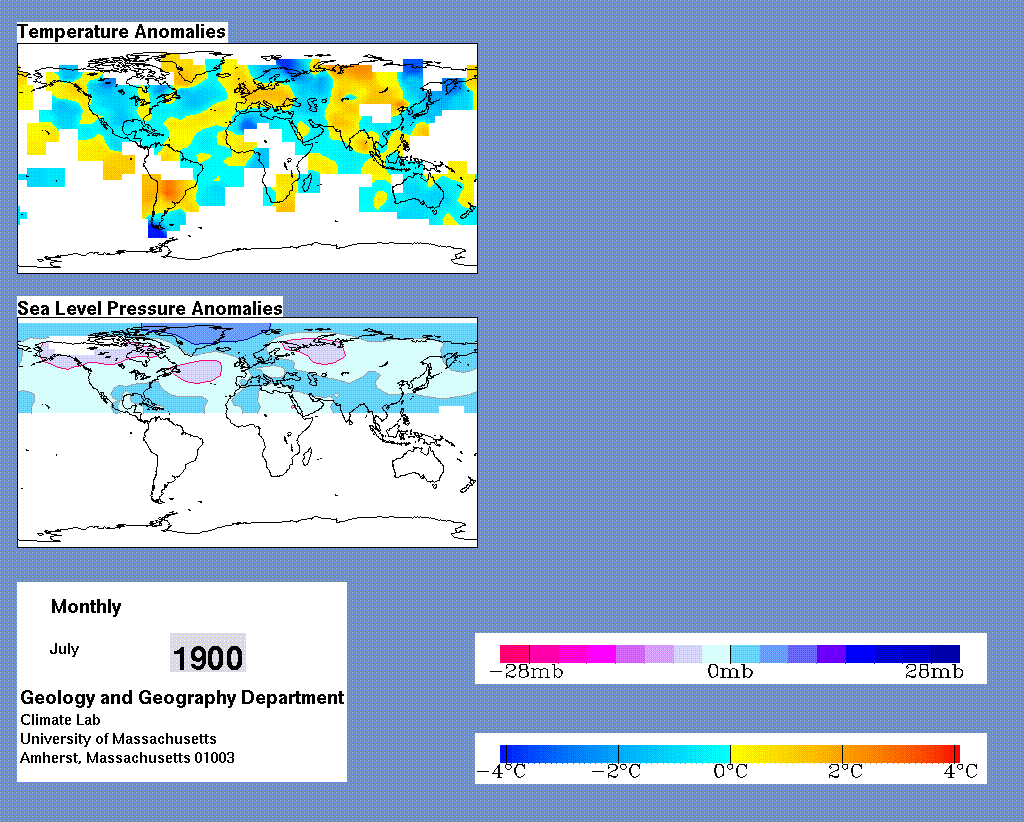Click the 'July' month label
This screenshot has width=1024, height=822.
coord(64,649)
